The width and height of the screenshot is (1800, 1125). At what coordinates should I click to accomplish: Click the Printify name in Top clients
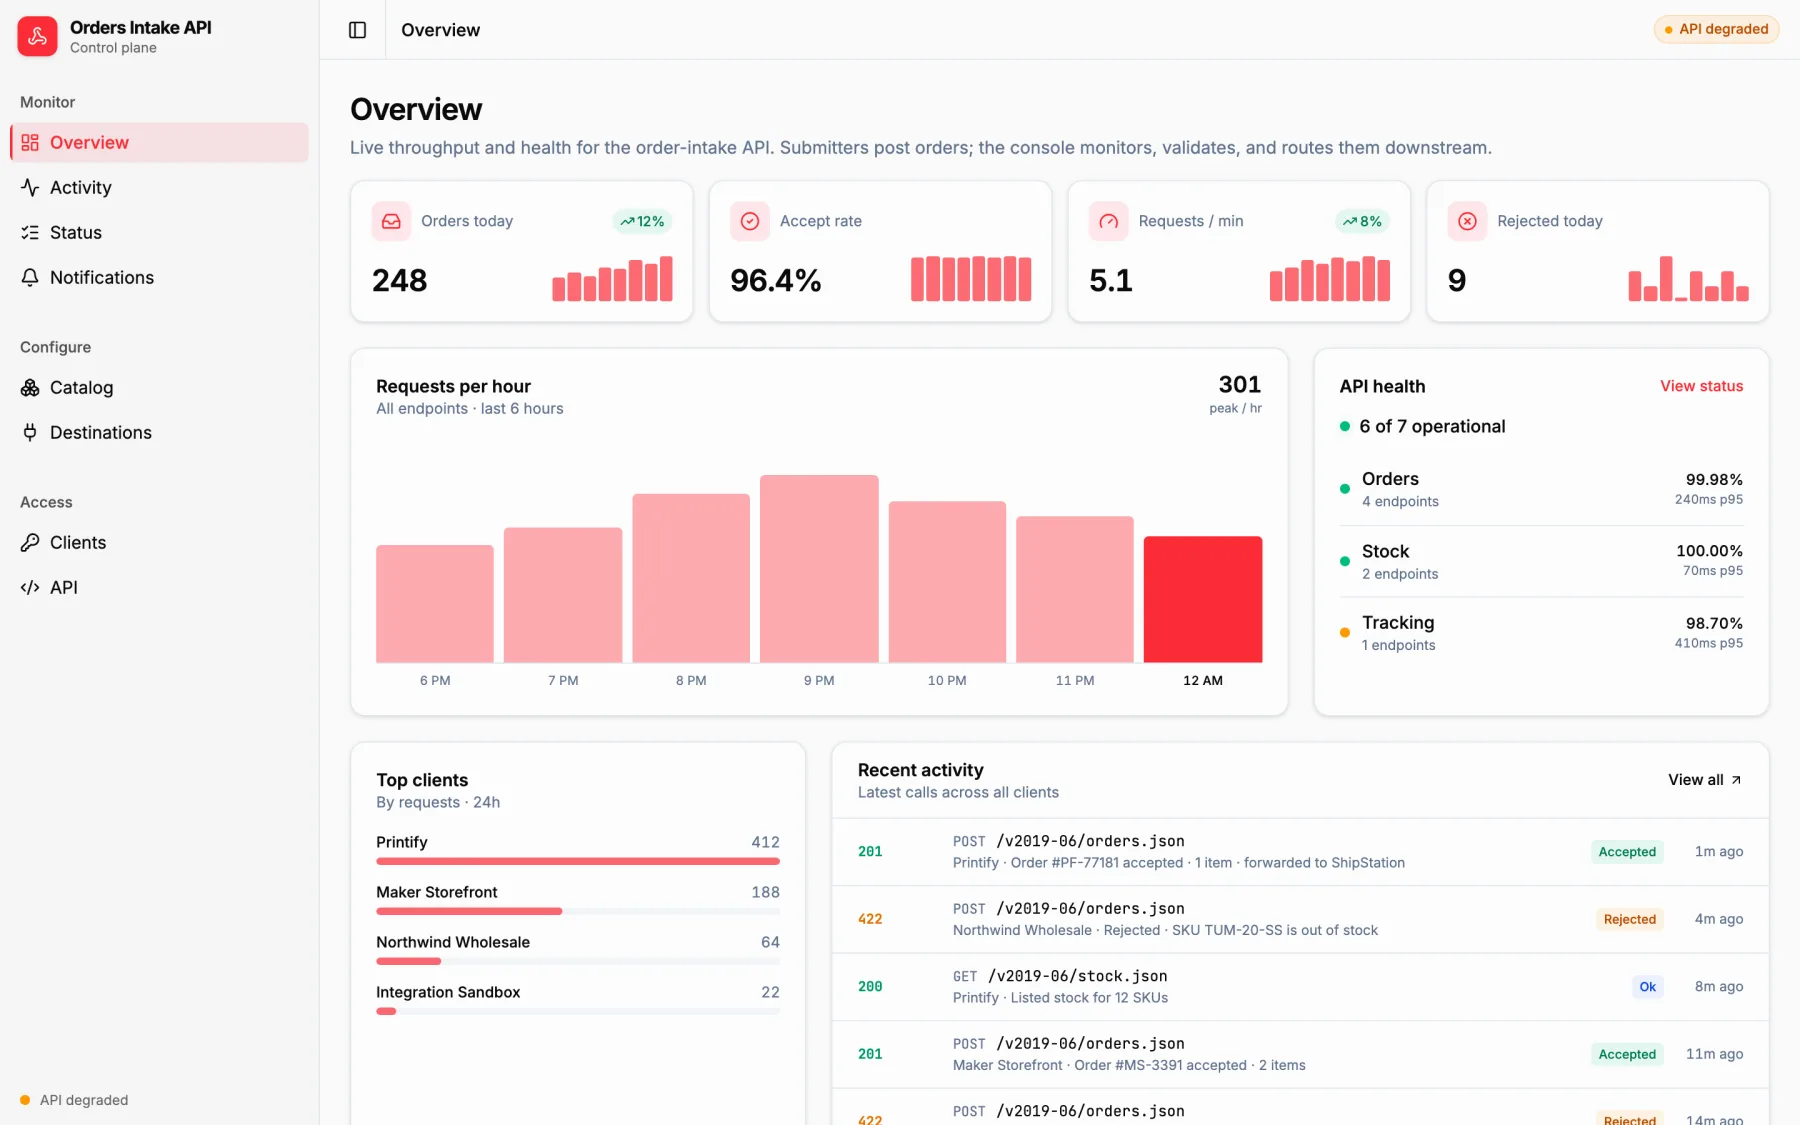pos(402,842)
